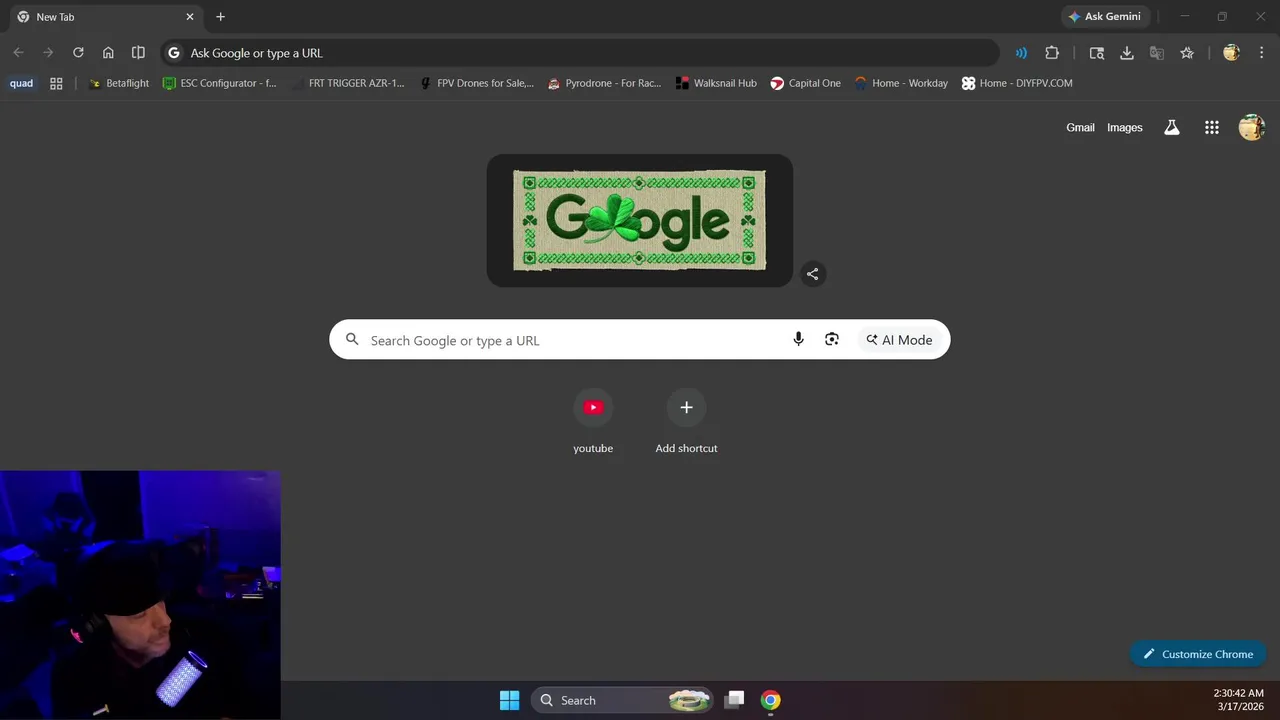The image size is (1280, 720).
Task: Open Chrome profile avatar in toolbar
Action: 1231,53
